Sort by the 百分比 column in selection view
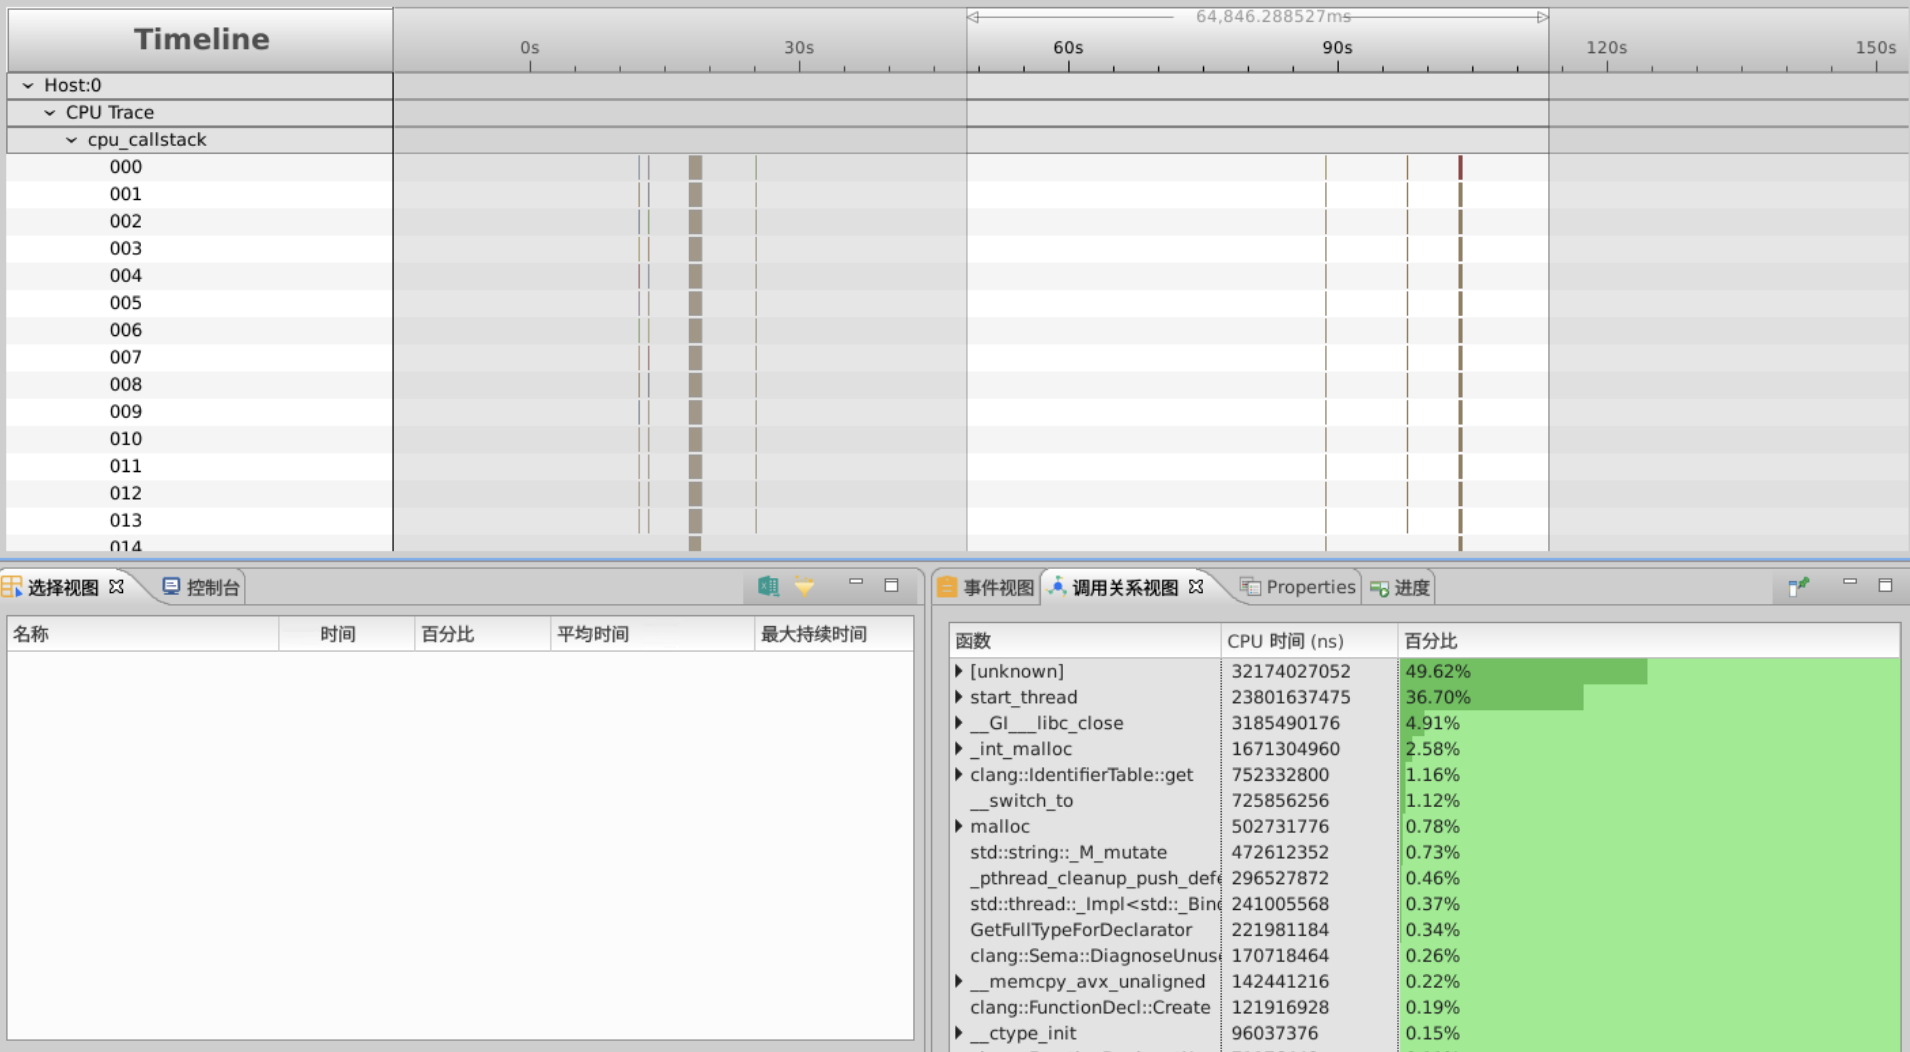 482,634
